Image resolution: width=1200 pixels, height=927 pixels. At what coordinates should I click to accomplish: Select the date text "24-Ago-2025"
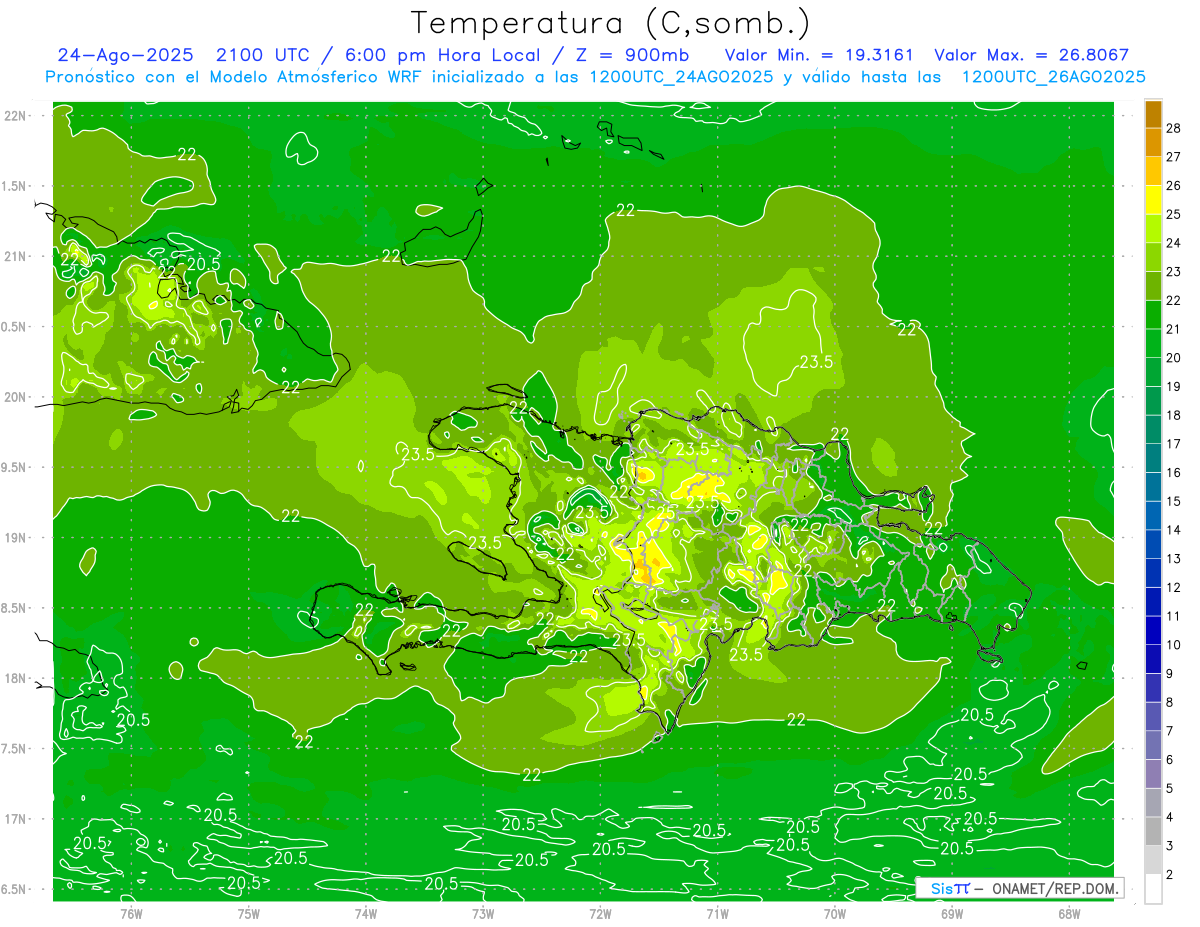(x=124, y=55)
